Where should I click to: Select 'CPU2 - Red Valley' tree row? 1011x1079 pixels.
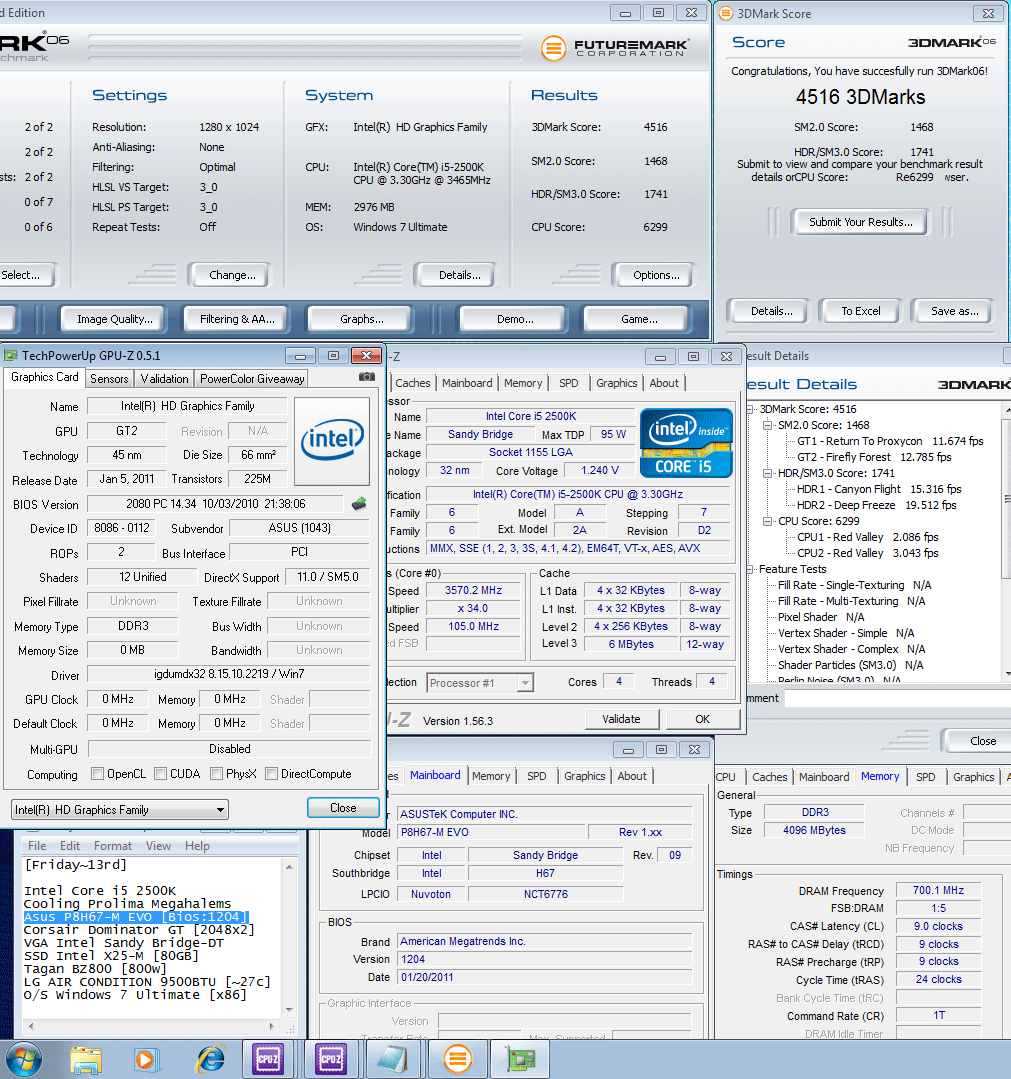[x=867, y=553]
